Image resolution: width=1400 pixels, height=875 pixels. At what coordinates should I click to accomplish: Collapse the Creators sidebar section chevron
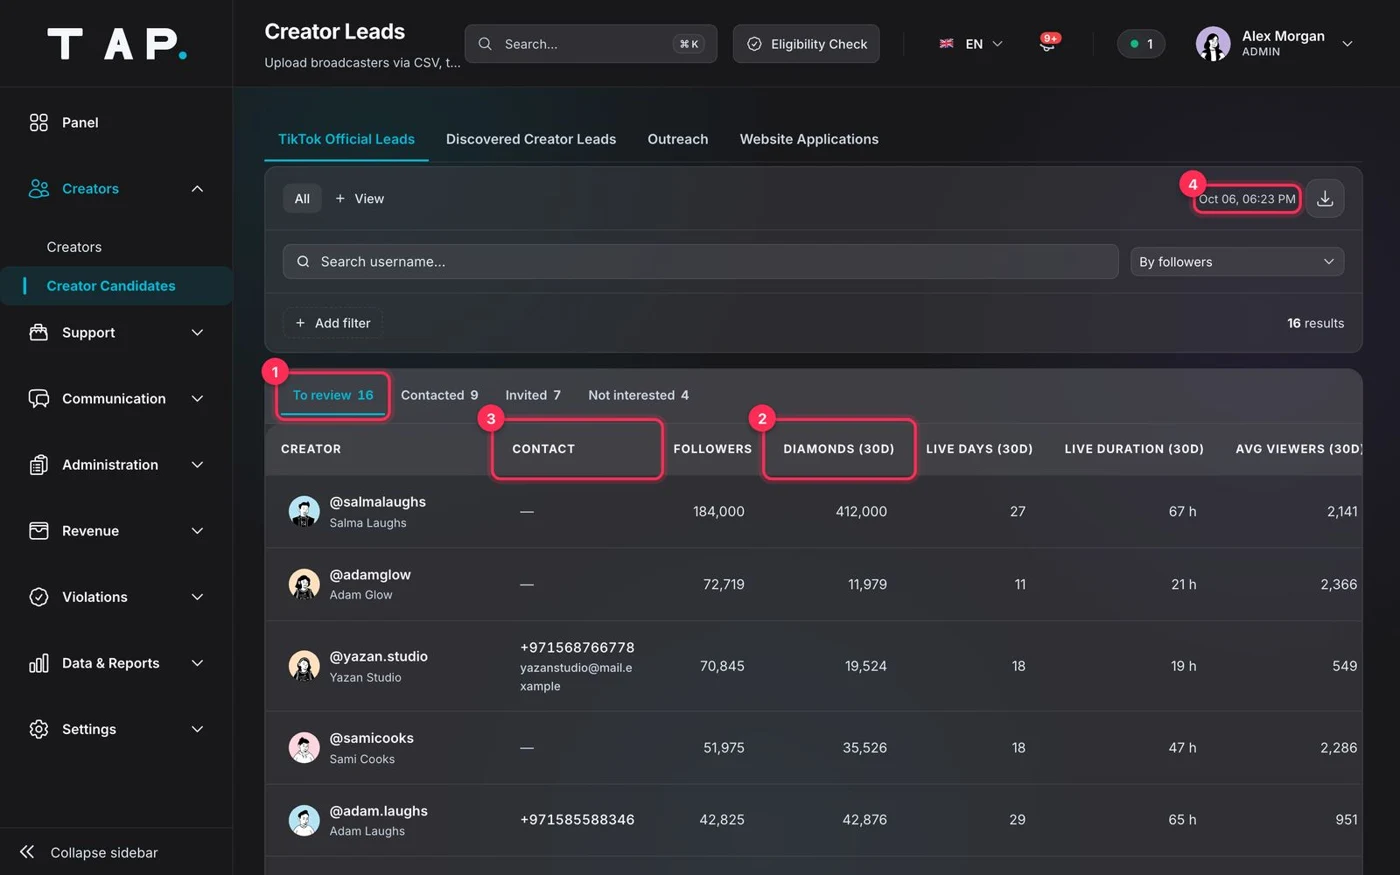[x=197, y=188]
